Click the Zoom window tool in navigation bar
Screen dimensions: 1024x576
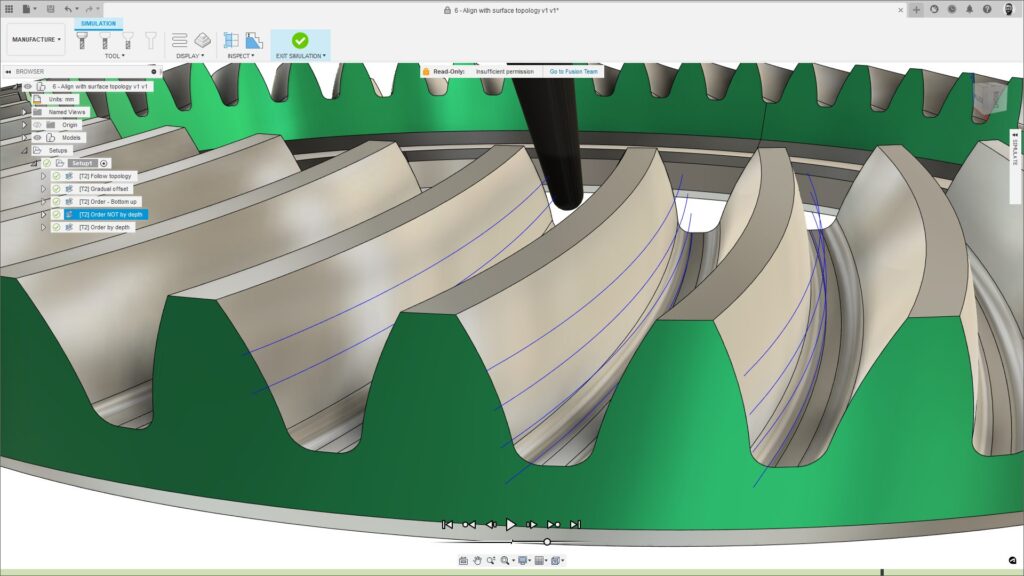click(x=491, y=560)
